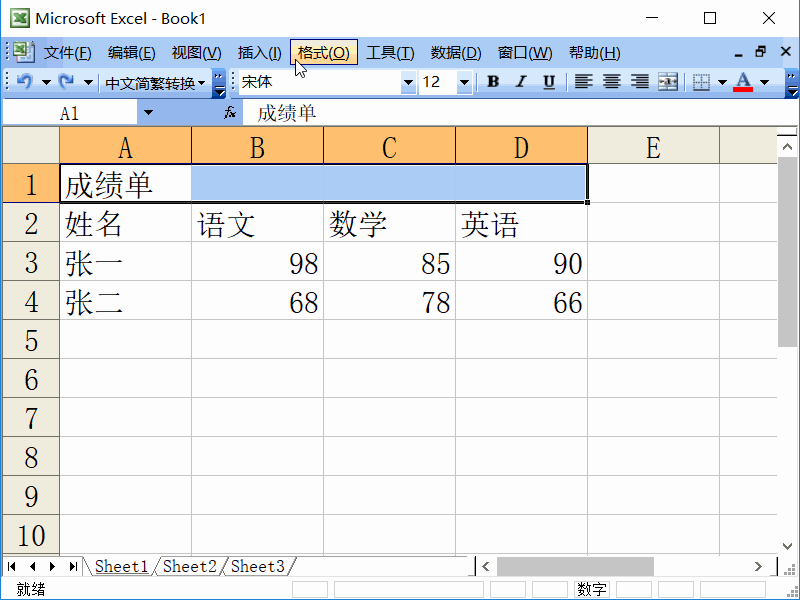
Task: Open the Name Box dropdown
Action: [x=147, y=112]
